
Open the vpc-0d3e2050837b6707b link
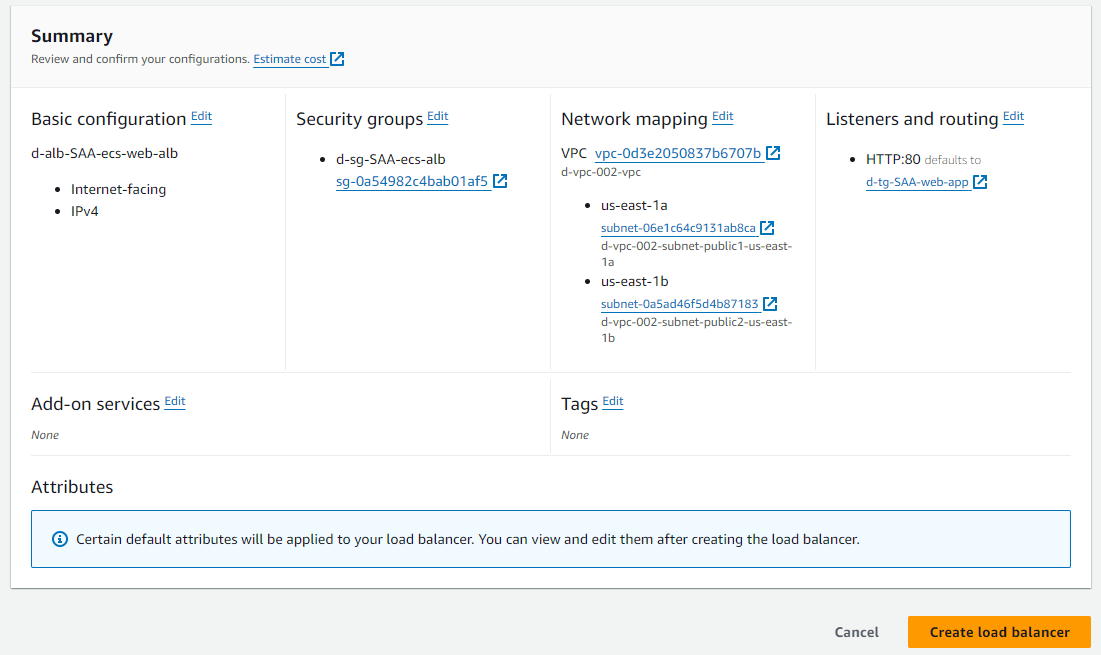678,153
